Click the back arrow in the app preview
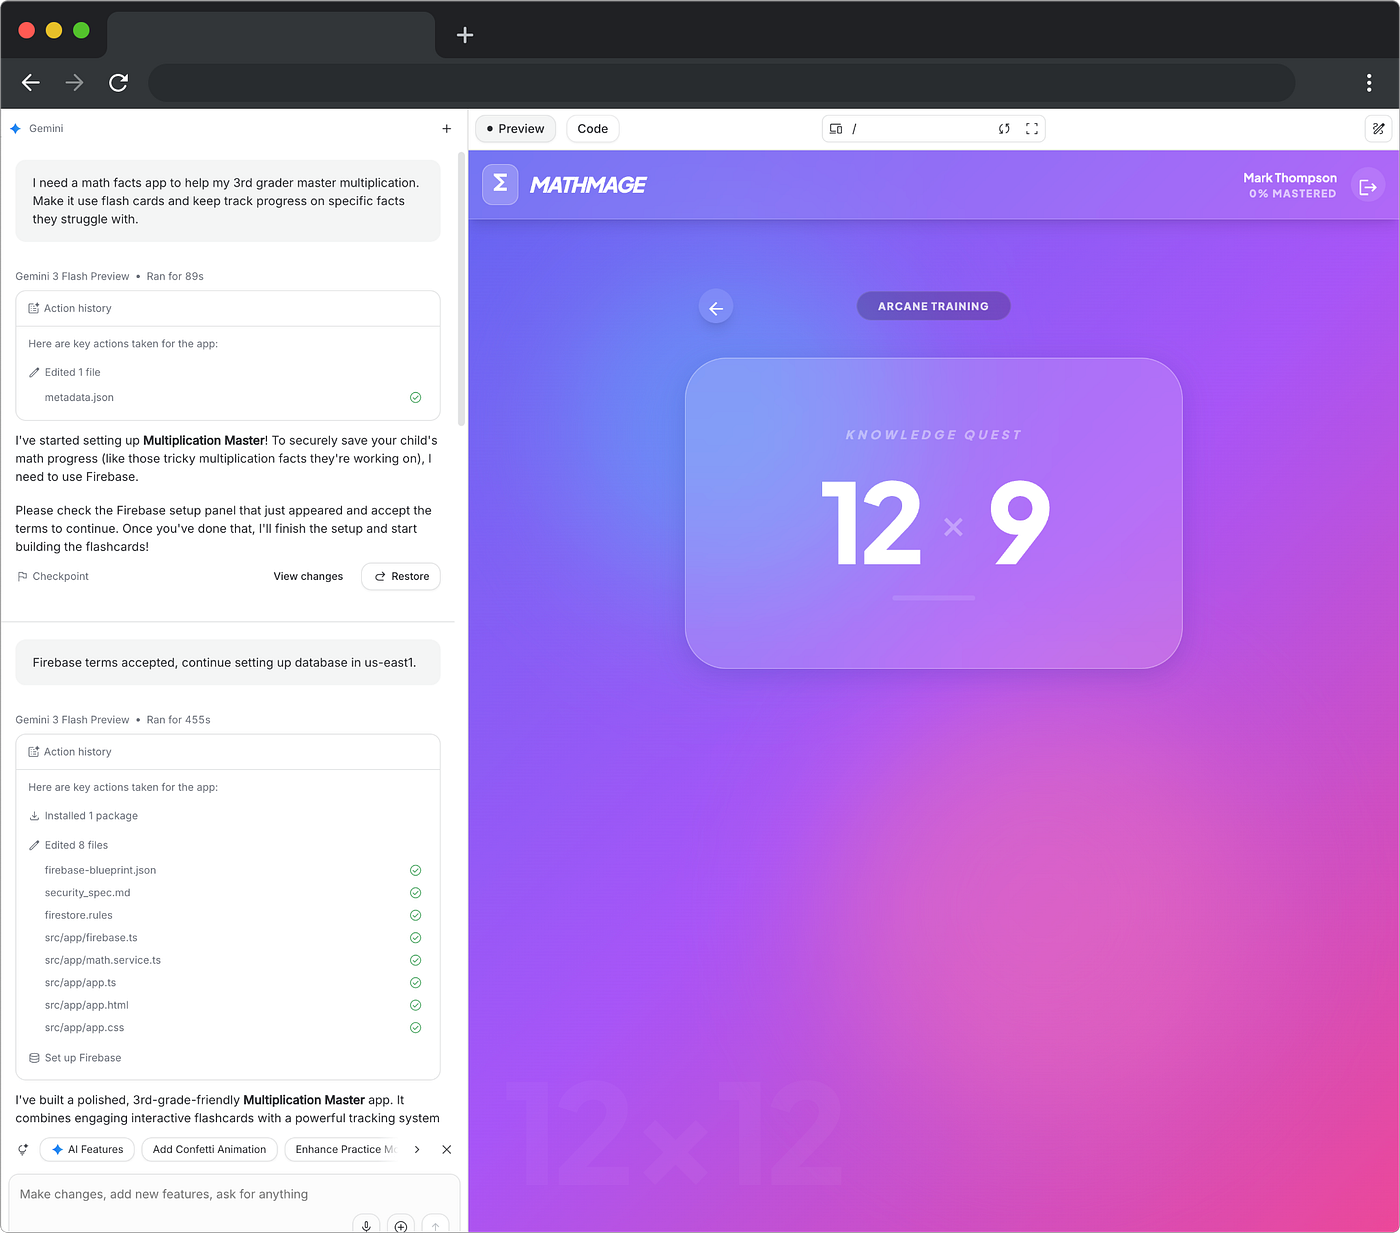Viewport: 1400px width, 1233px height. [716, 308]
